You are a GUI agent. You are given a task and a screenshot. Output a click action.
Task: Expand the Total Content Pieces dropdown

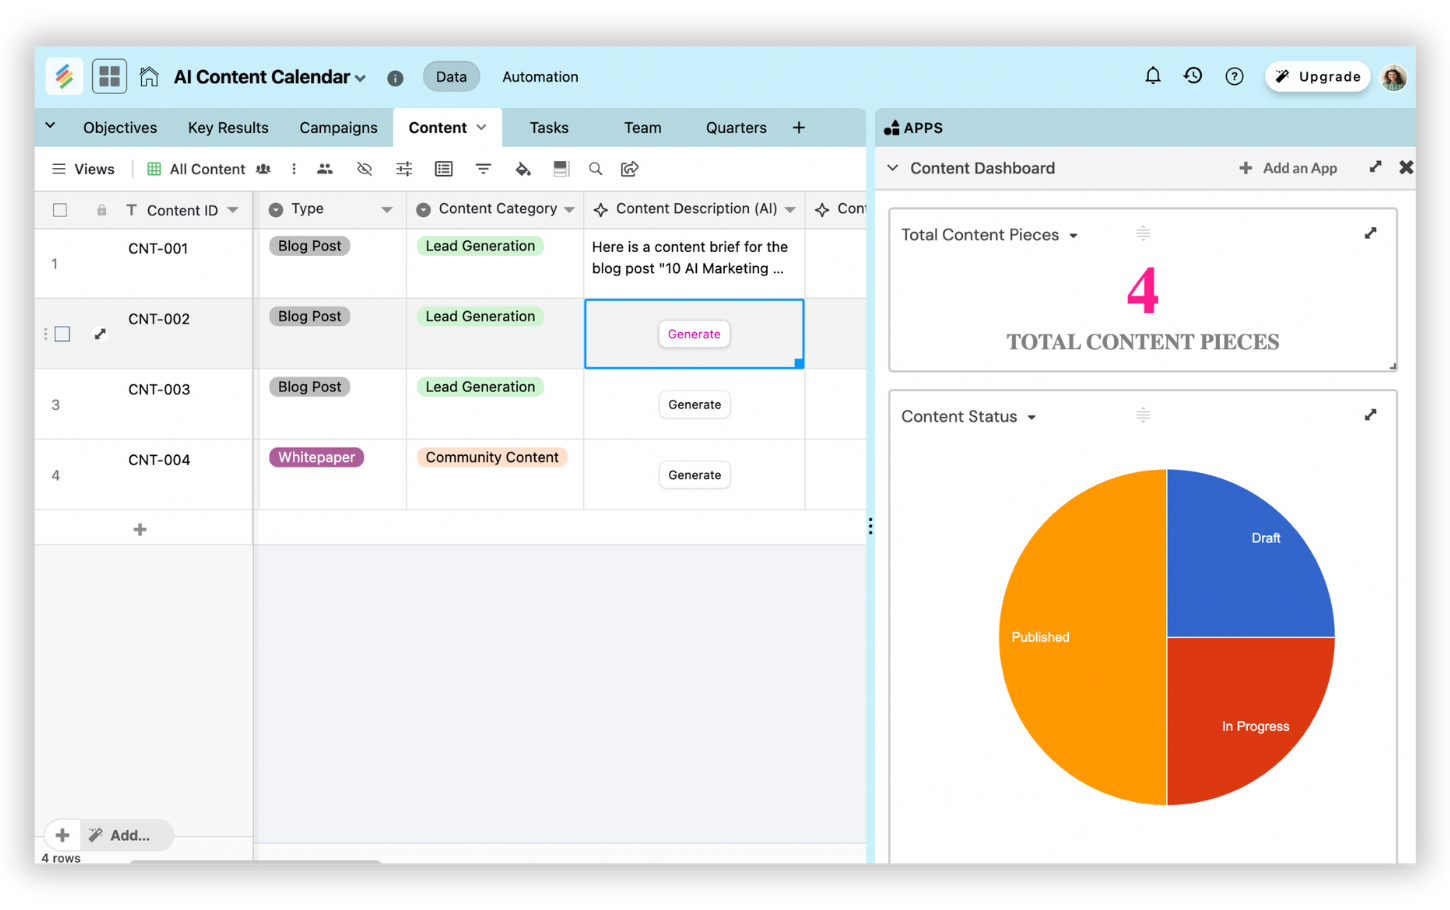1073,236
